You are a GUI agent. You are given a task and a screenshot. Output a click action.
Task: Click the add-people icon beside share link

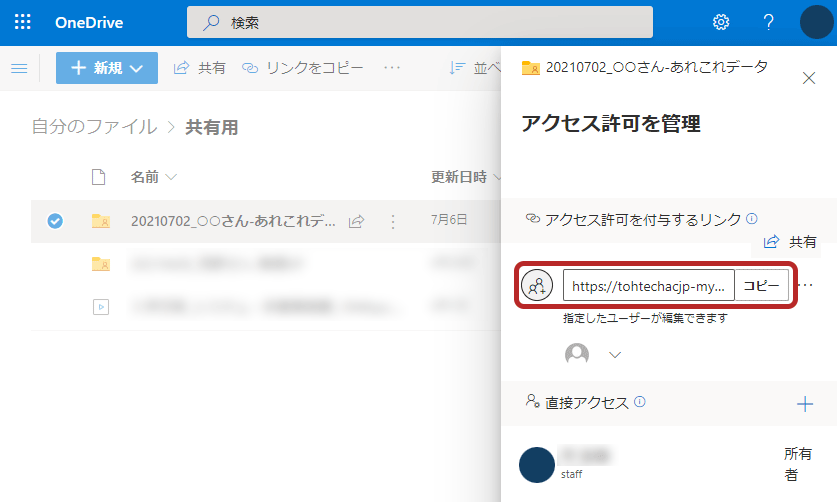point(537,286)
